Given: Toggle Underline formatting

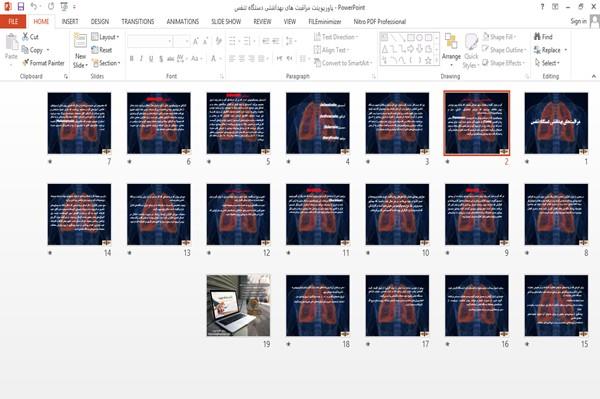Looking at the screenshot, I should pyautogui.click(x=151, y=59).
